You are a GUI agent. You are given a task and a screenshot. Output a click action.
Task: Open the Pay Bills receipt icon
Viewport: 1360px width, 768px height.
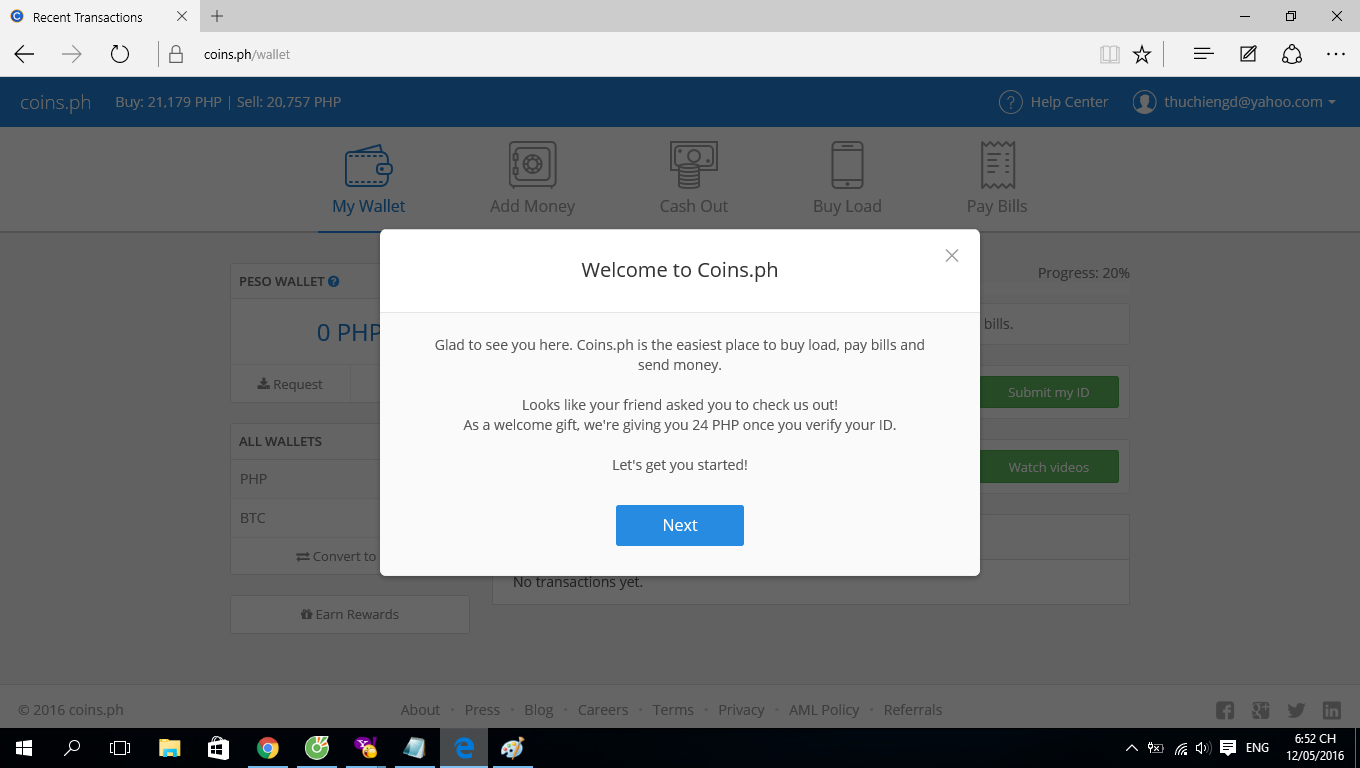pos(997,165)
